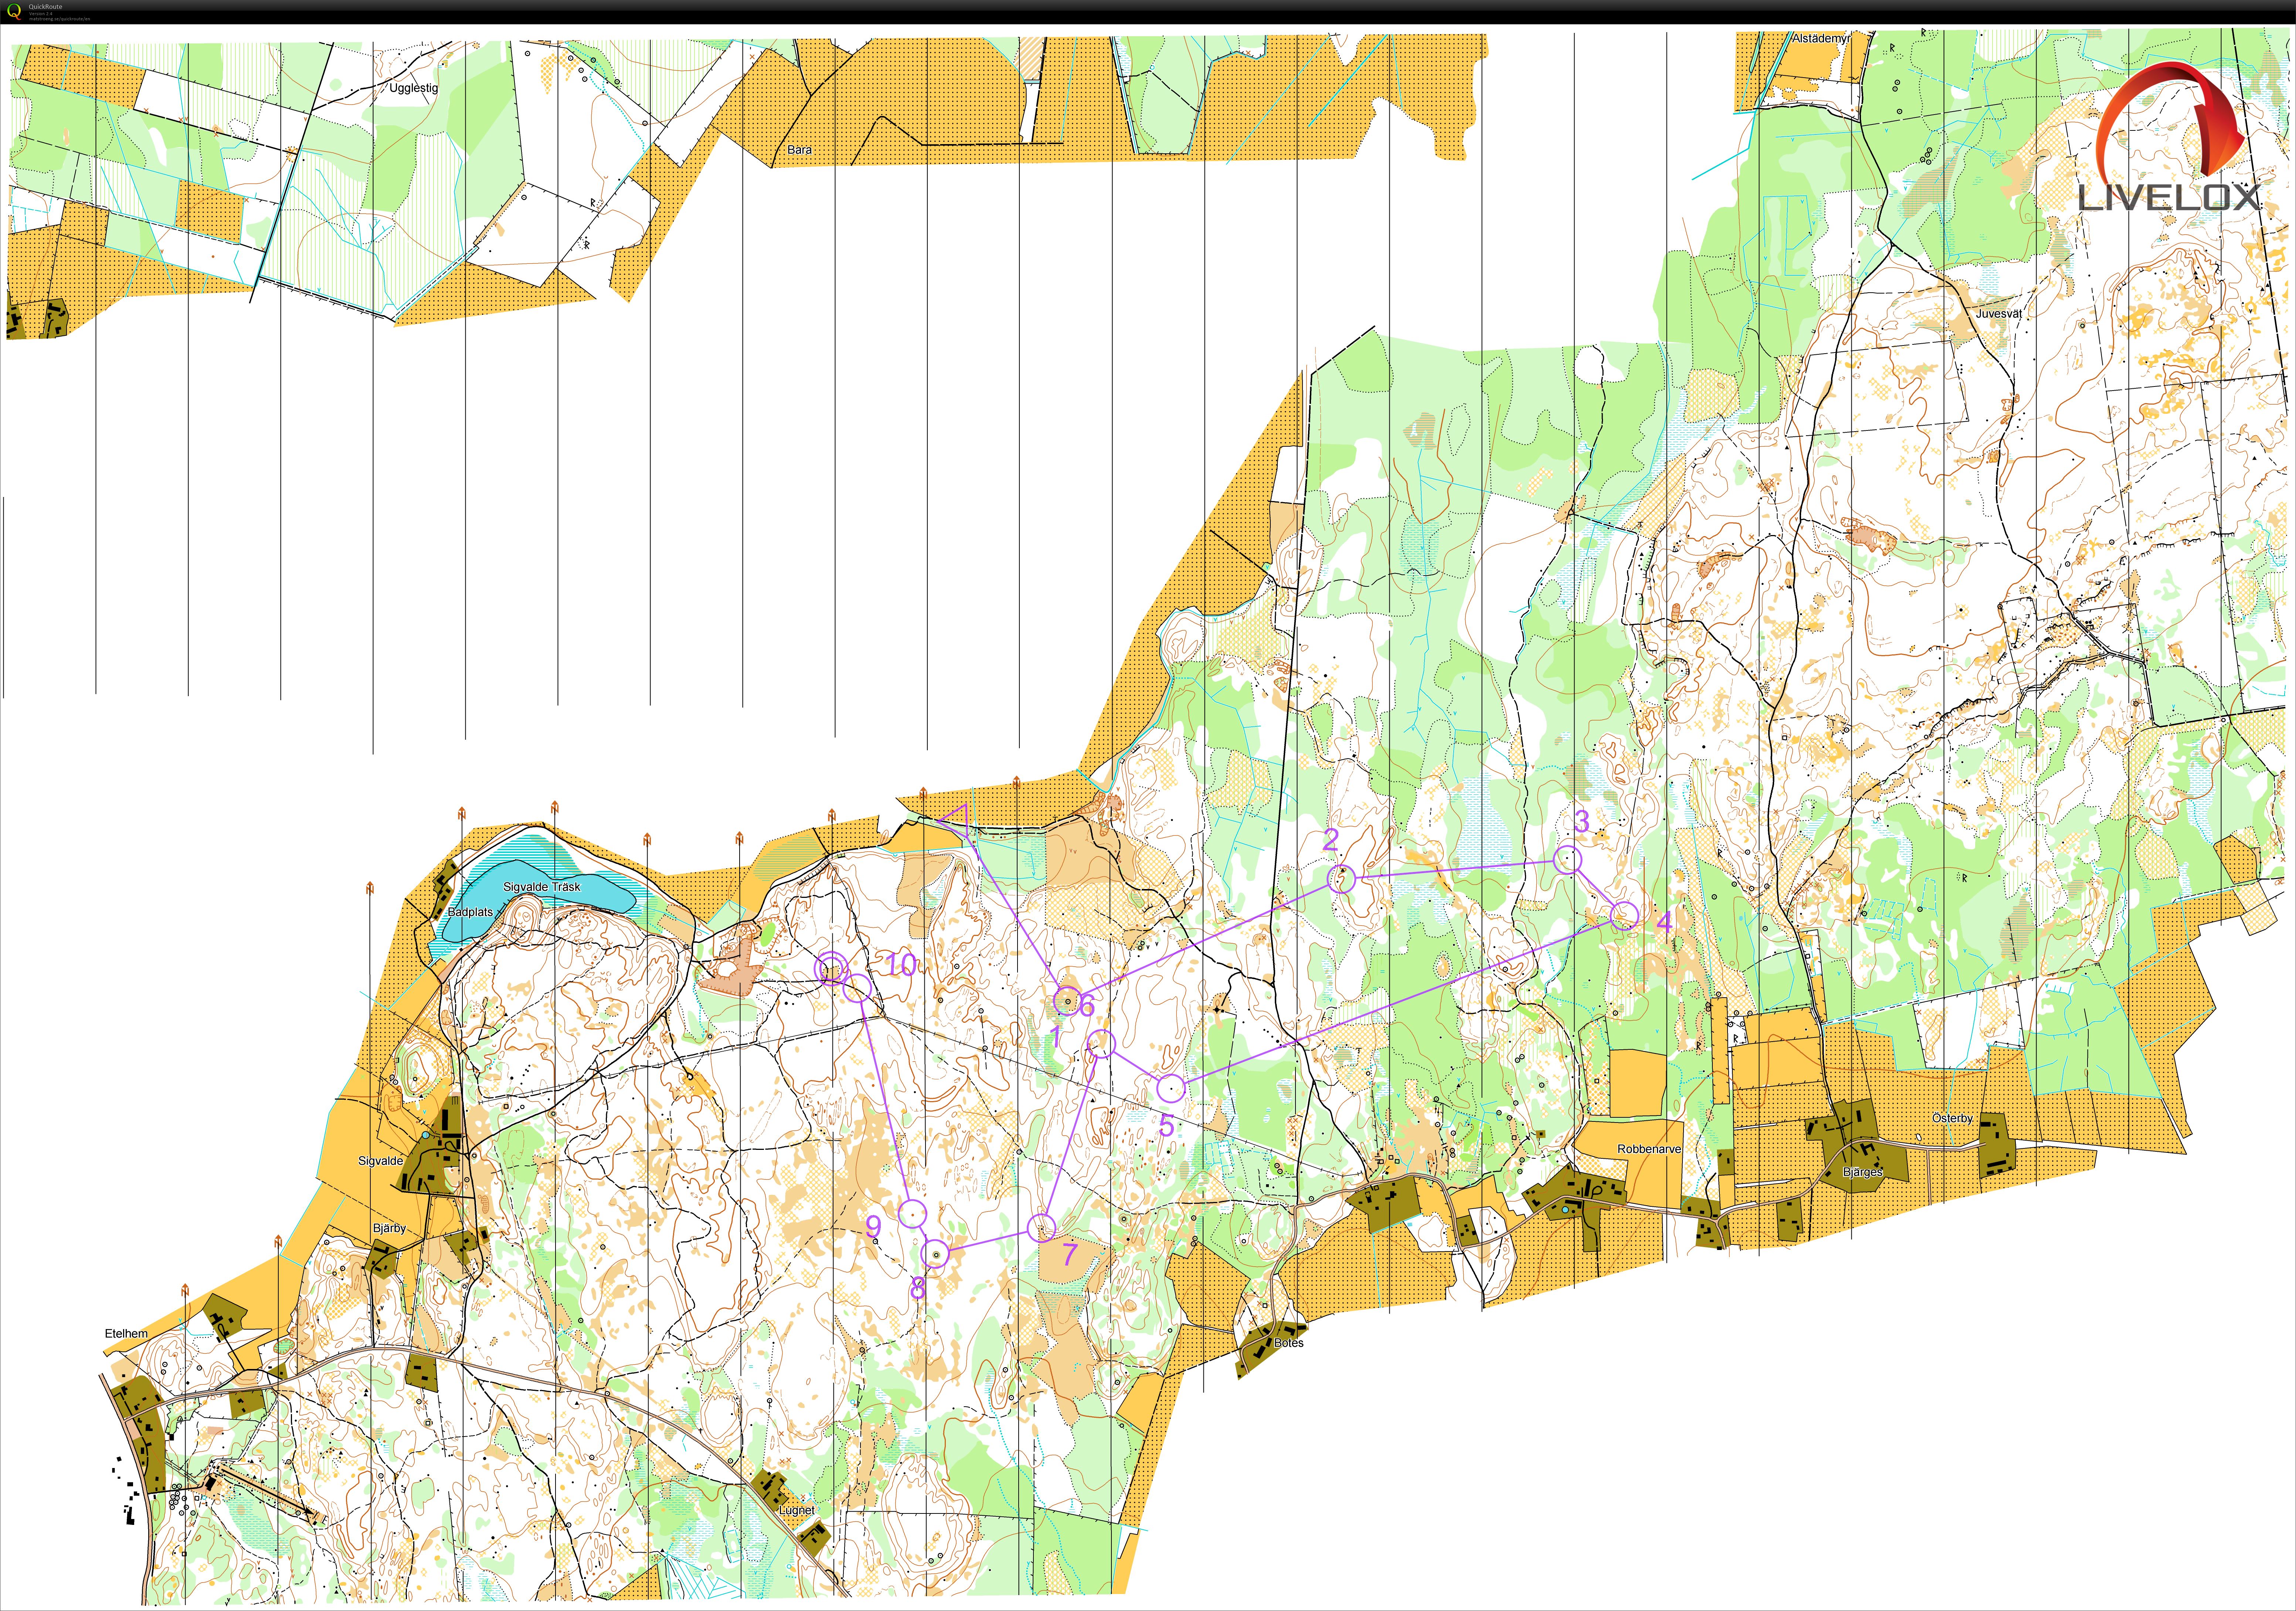Click the Lugnet place name
Viewport: 2296px width, 1611px height.
tap(796, 1510)
